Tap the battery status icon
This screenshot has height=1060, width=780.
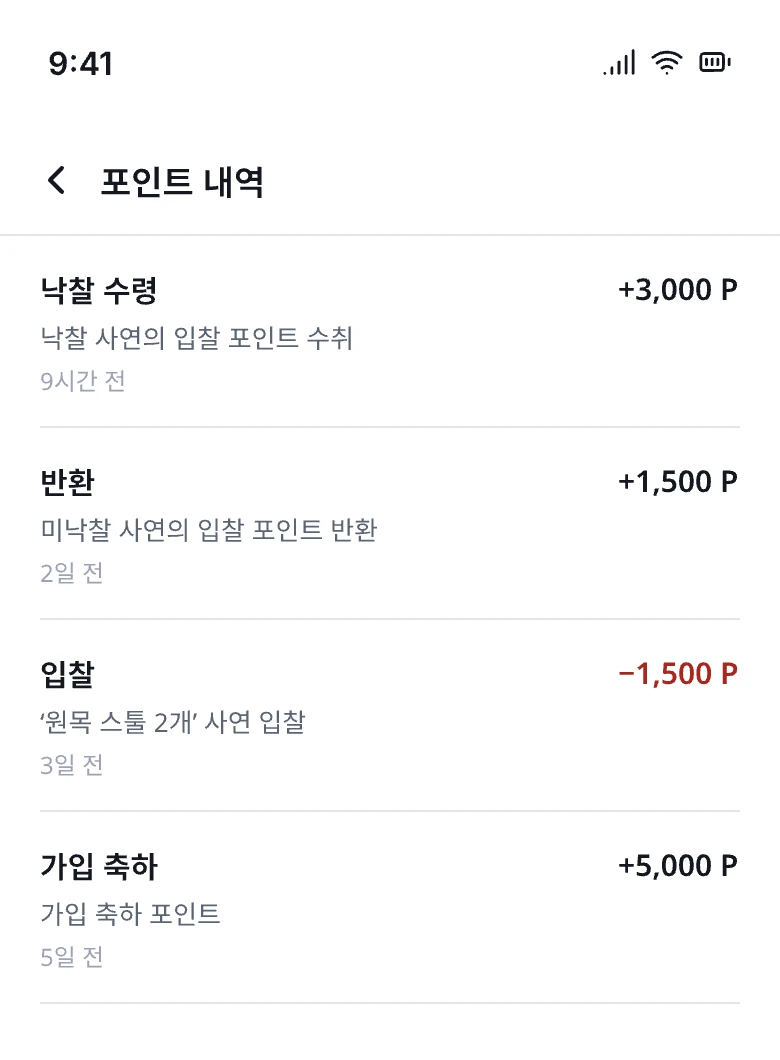tap(715, 62)
